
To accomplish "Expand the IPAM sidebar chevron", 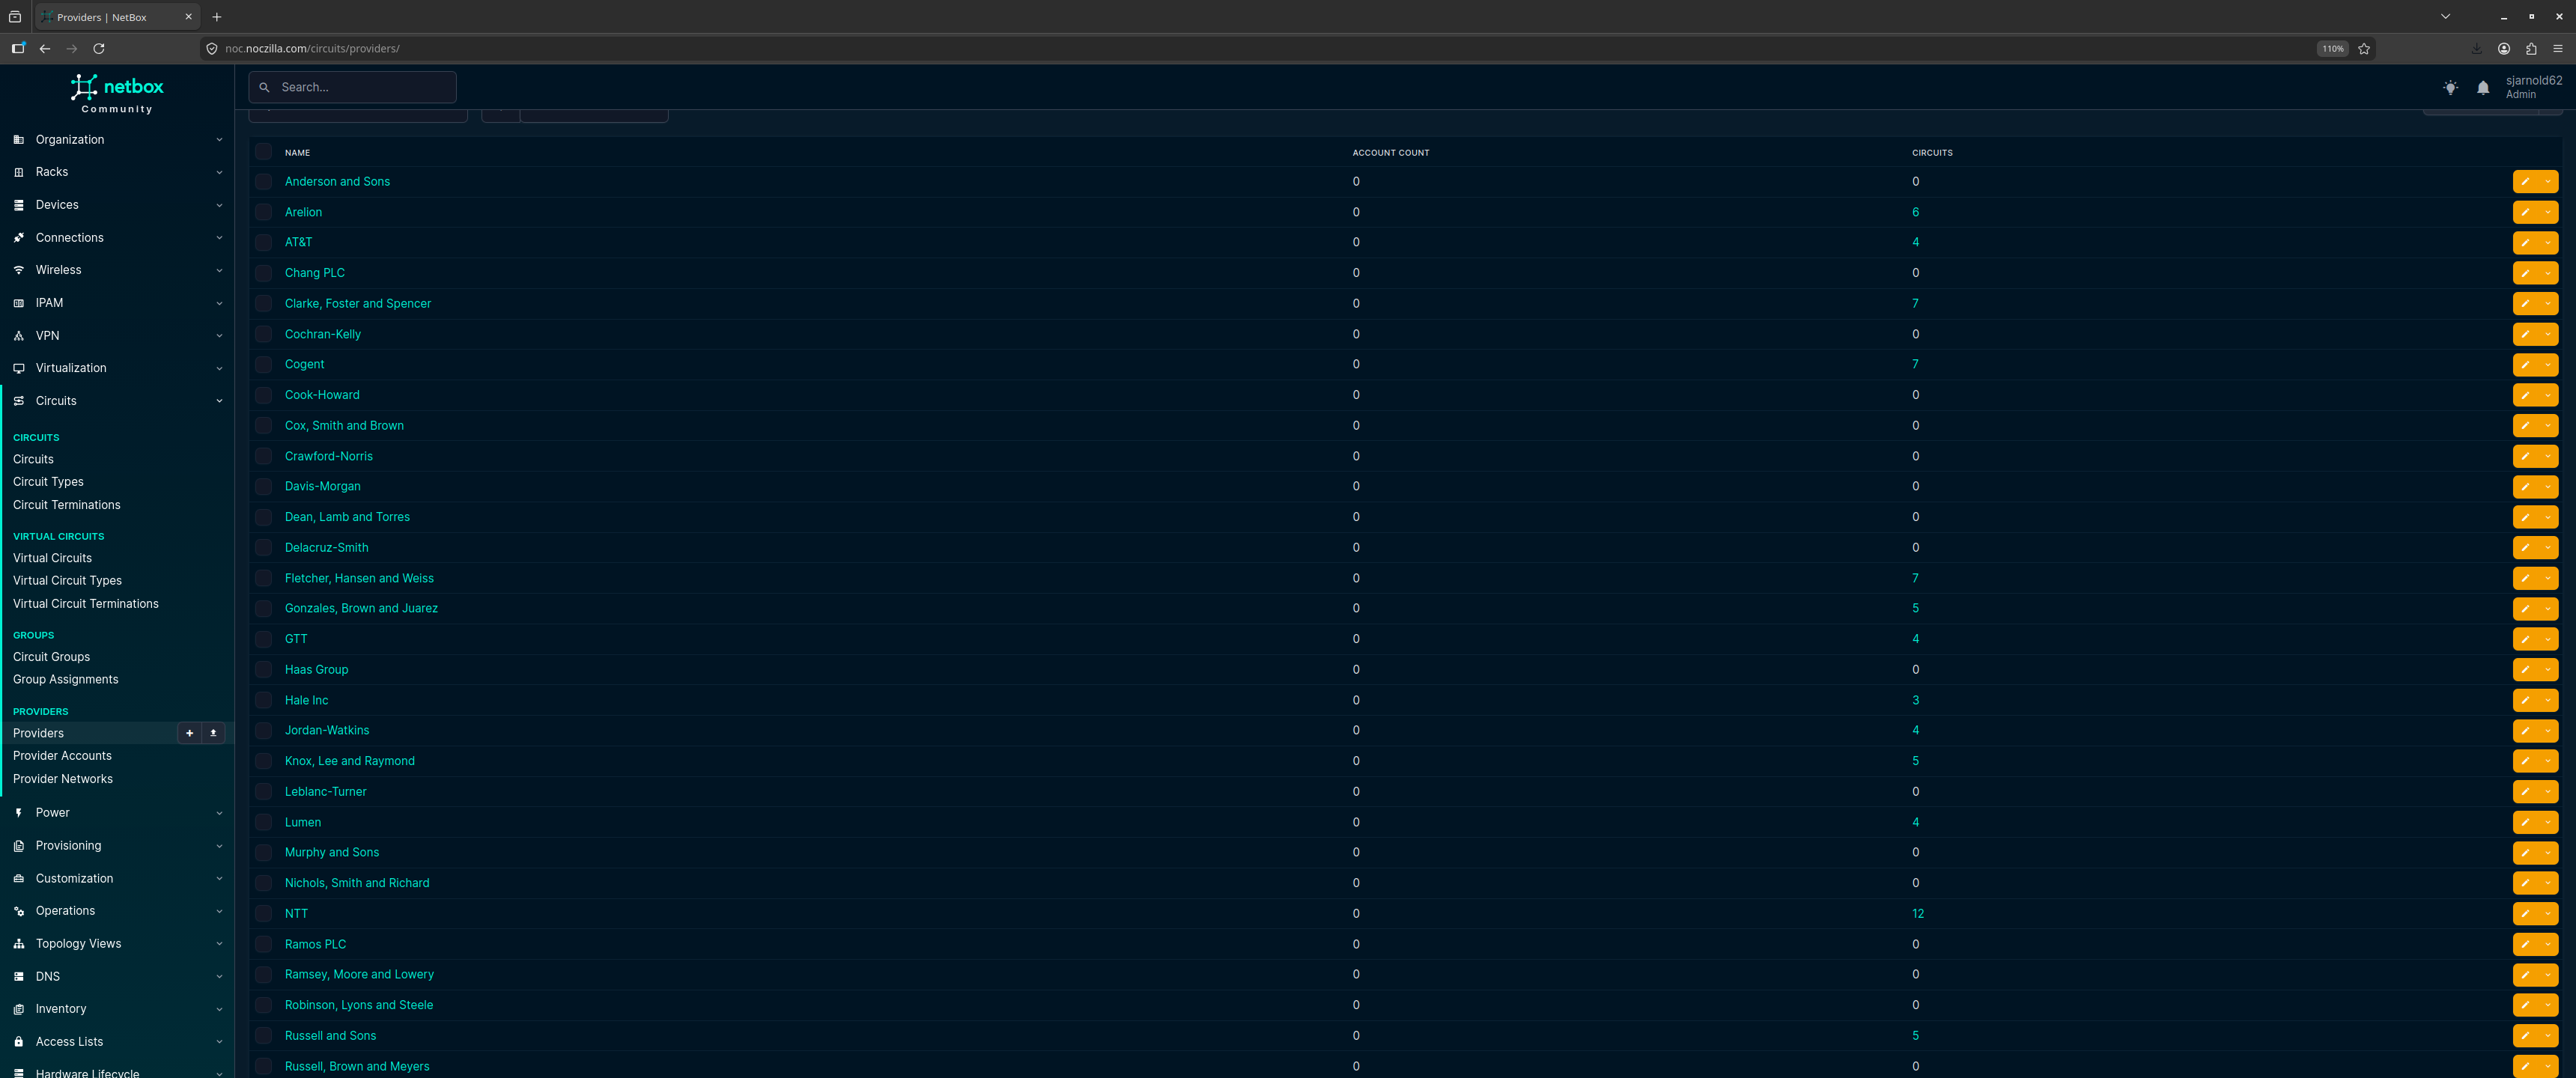I will (219, 303).
